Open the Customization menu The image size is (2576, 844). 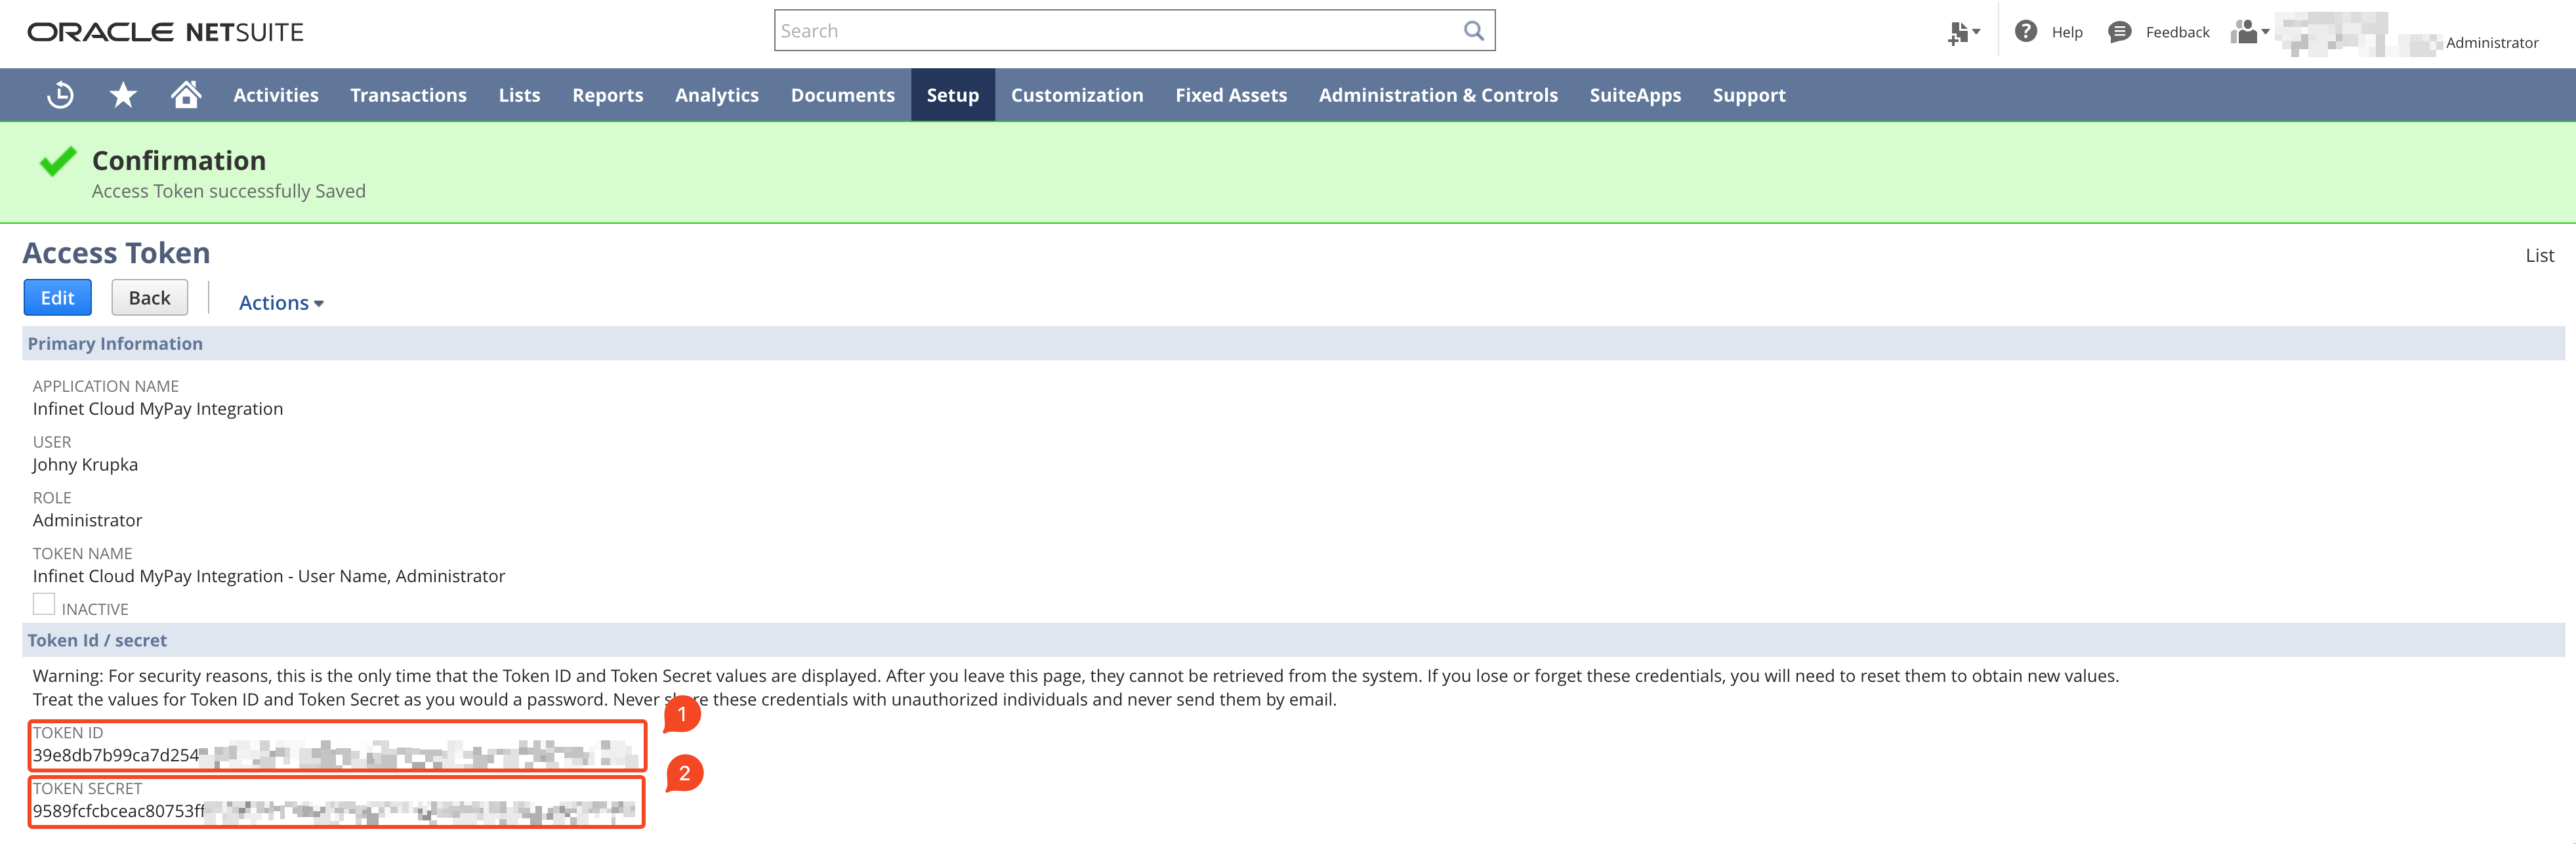pyautogui.click(x=1076, y=95)
